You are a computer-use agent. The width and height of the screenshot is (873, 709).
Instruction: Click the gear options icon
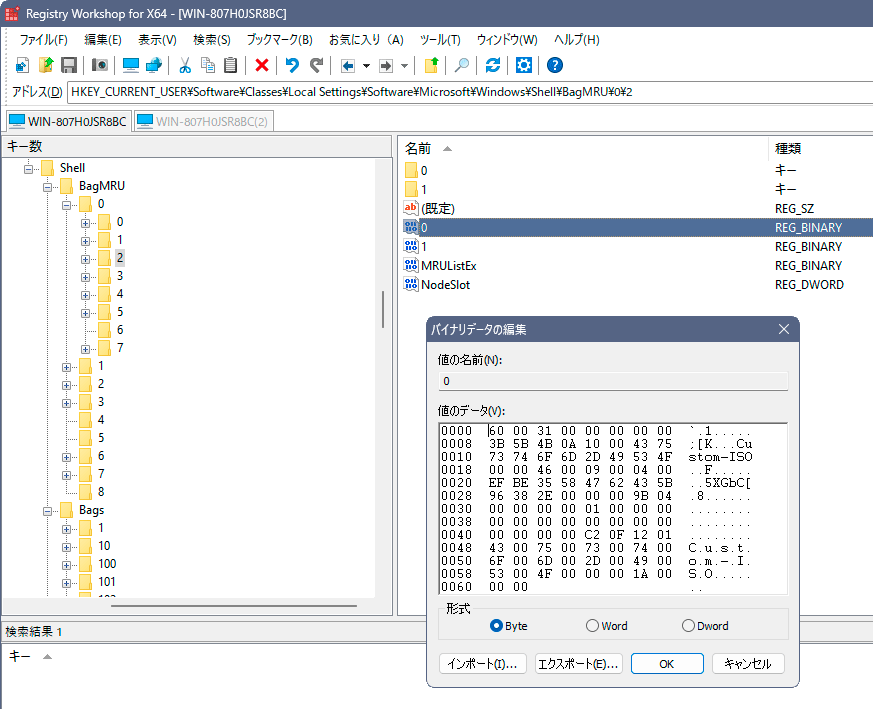point(524,66)
